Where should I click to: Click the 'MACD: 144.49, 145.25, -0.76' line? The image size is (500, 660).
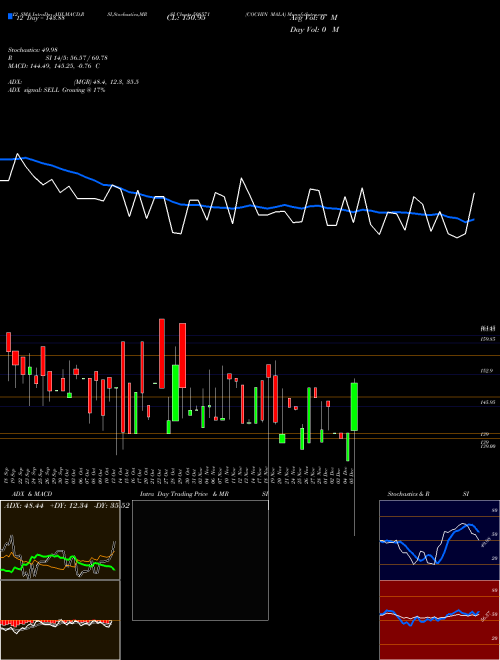click(x=54, y=66)
